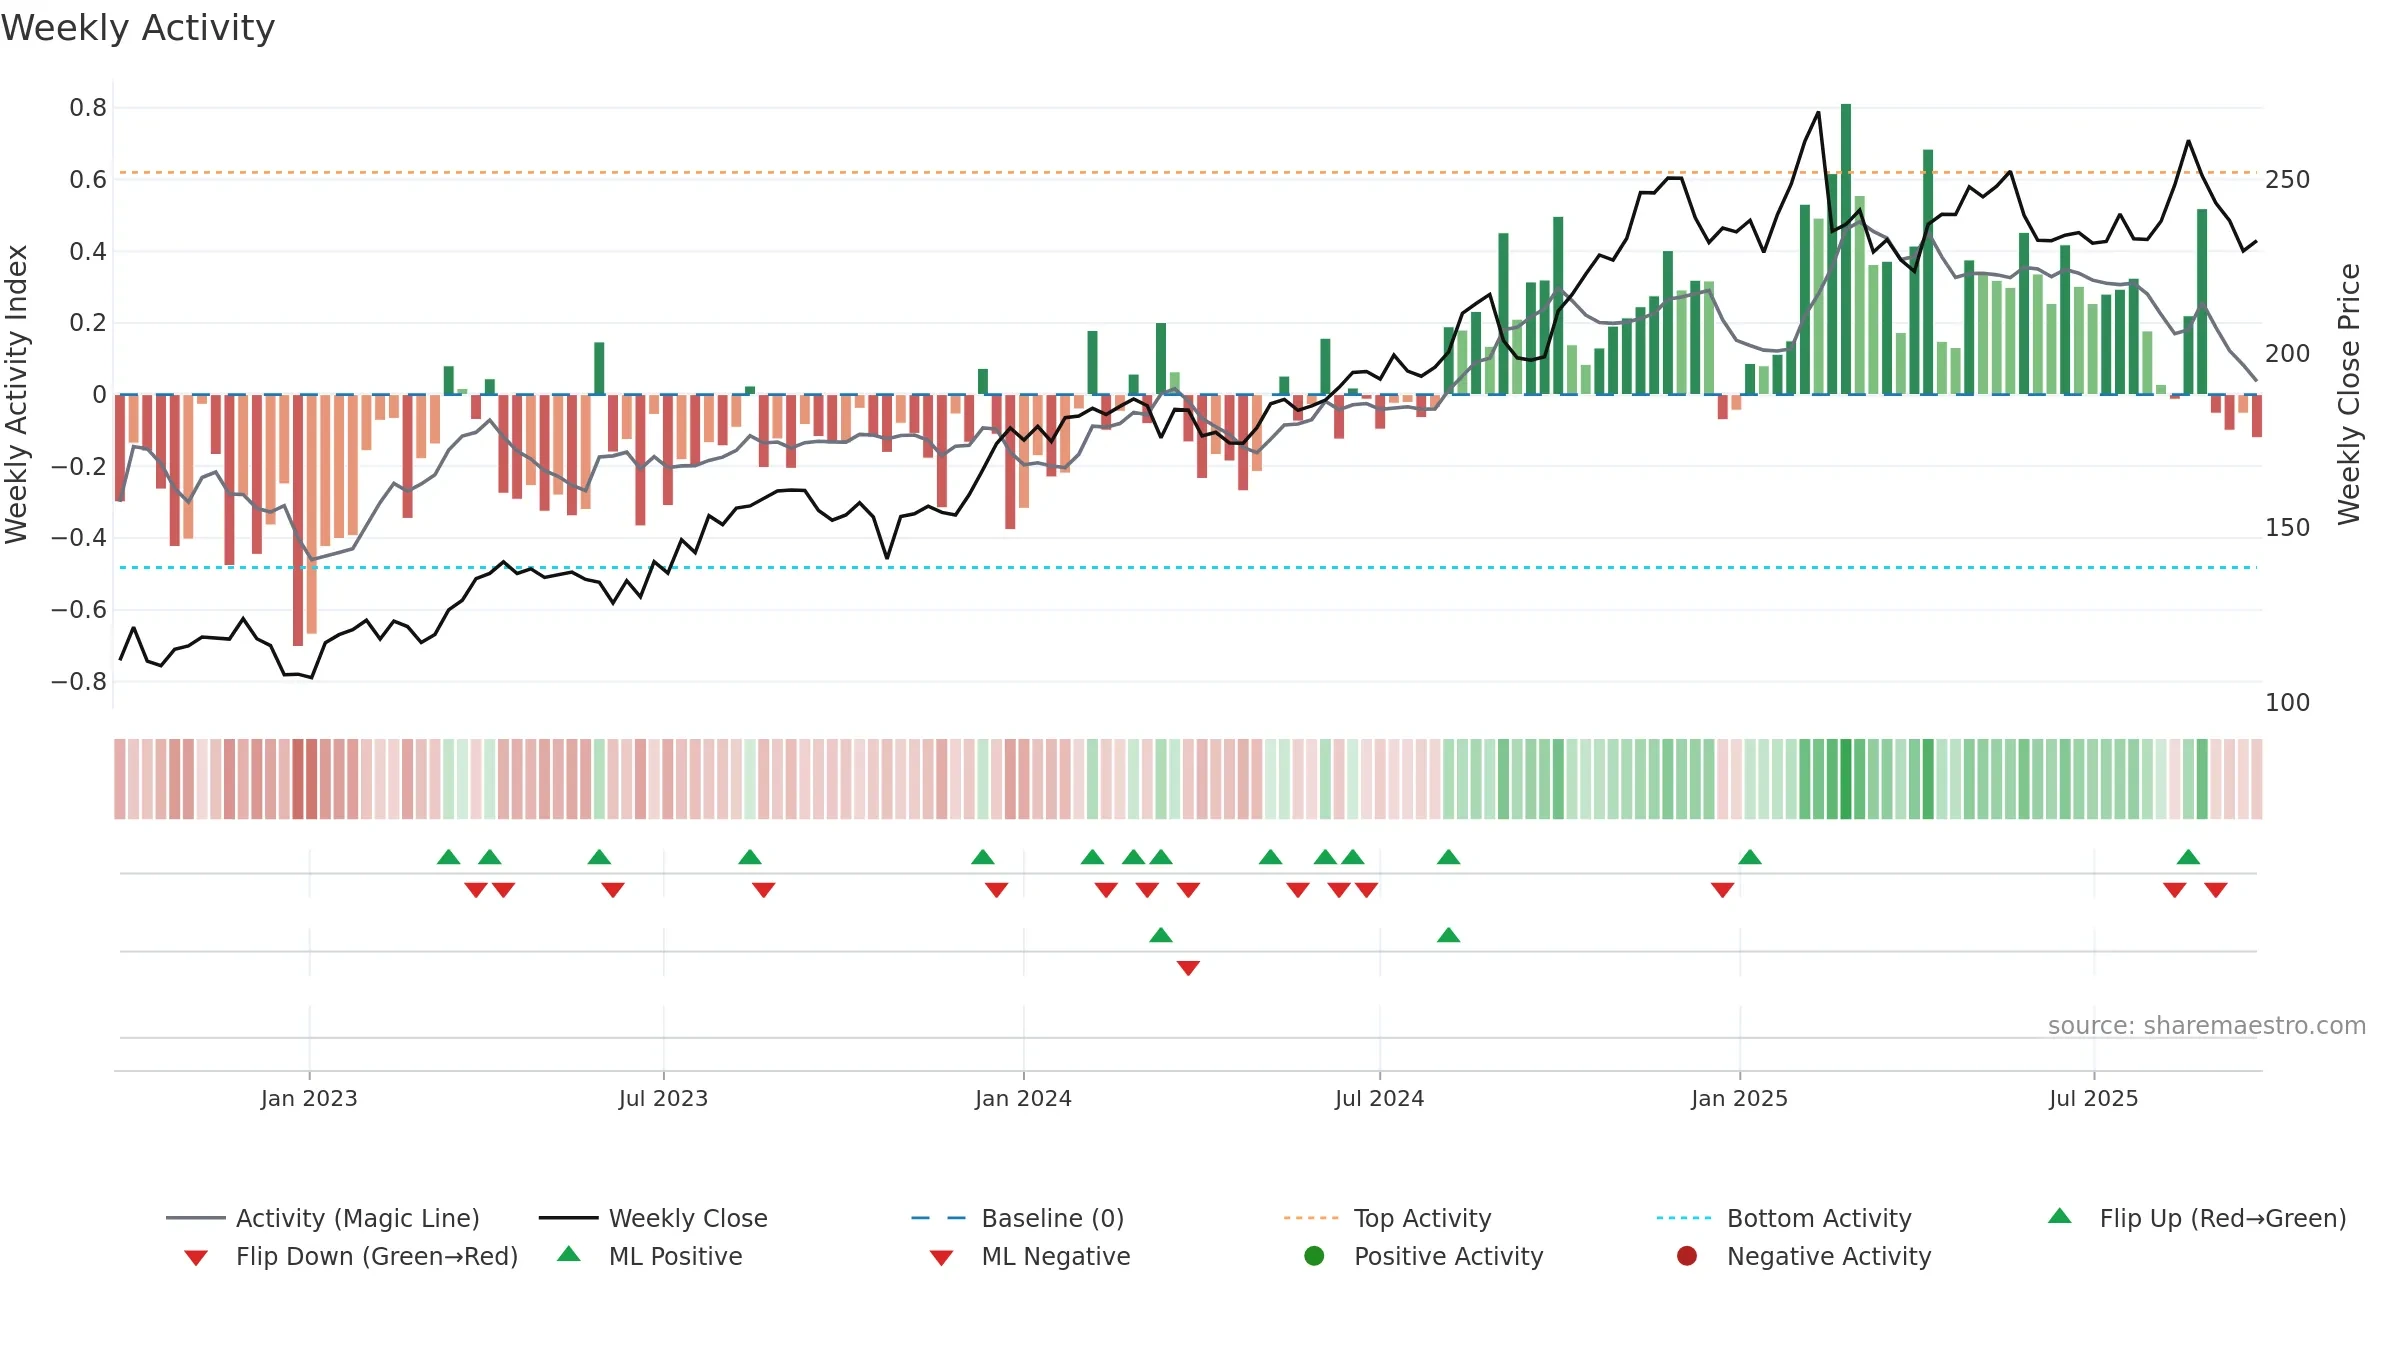
Task: Toggle the Activity (Magic Line) legend entry
Action: click(x=323, y=1218)
